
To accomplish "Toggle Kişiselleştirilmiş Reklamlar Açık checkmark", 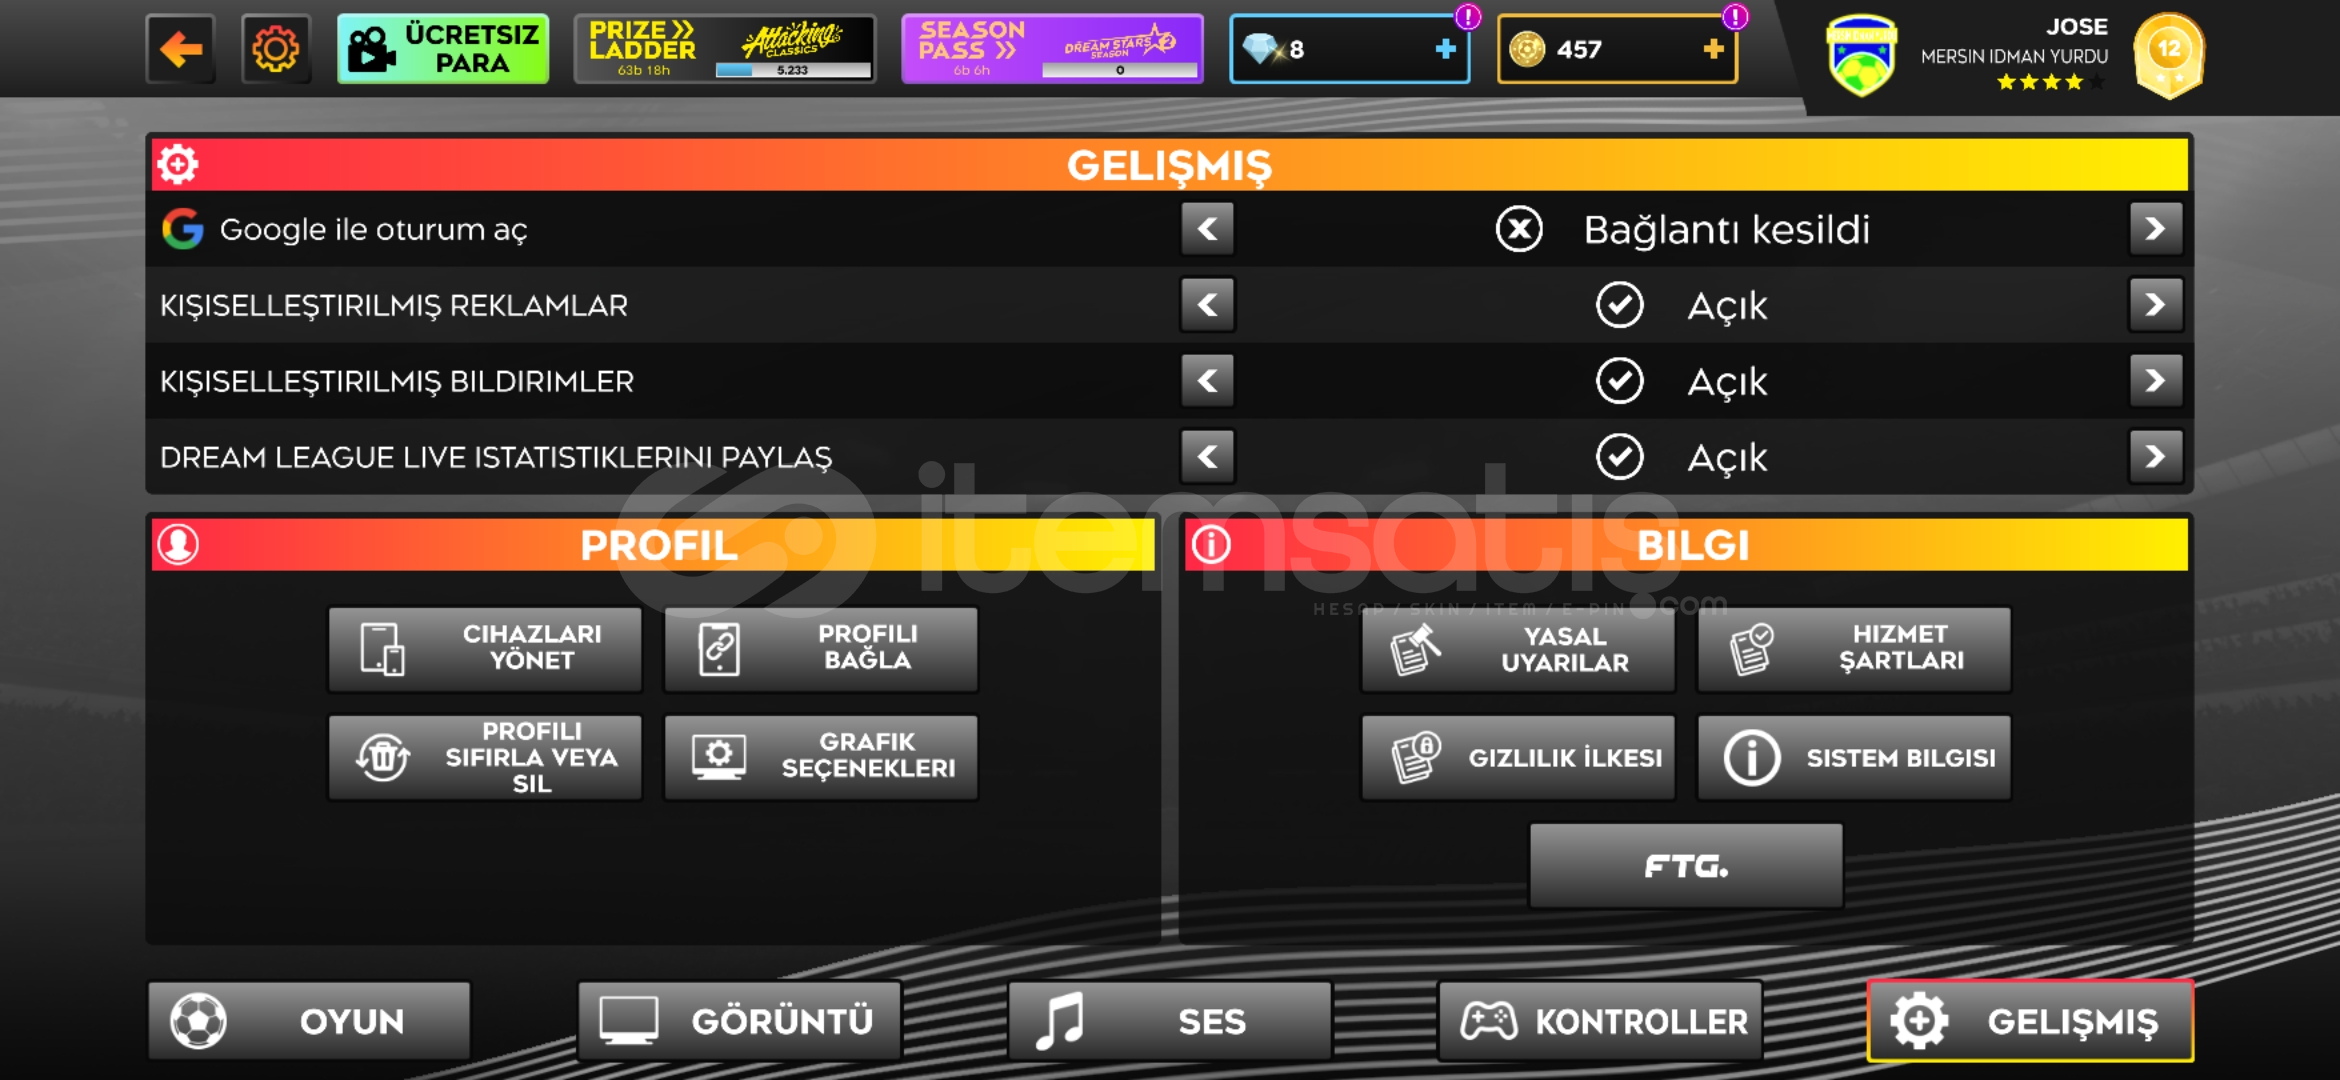I will 1620,305.
